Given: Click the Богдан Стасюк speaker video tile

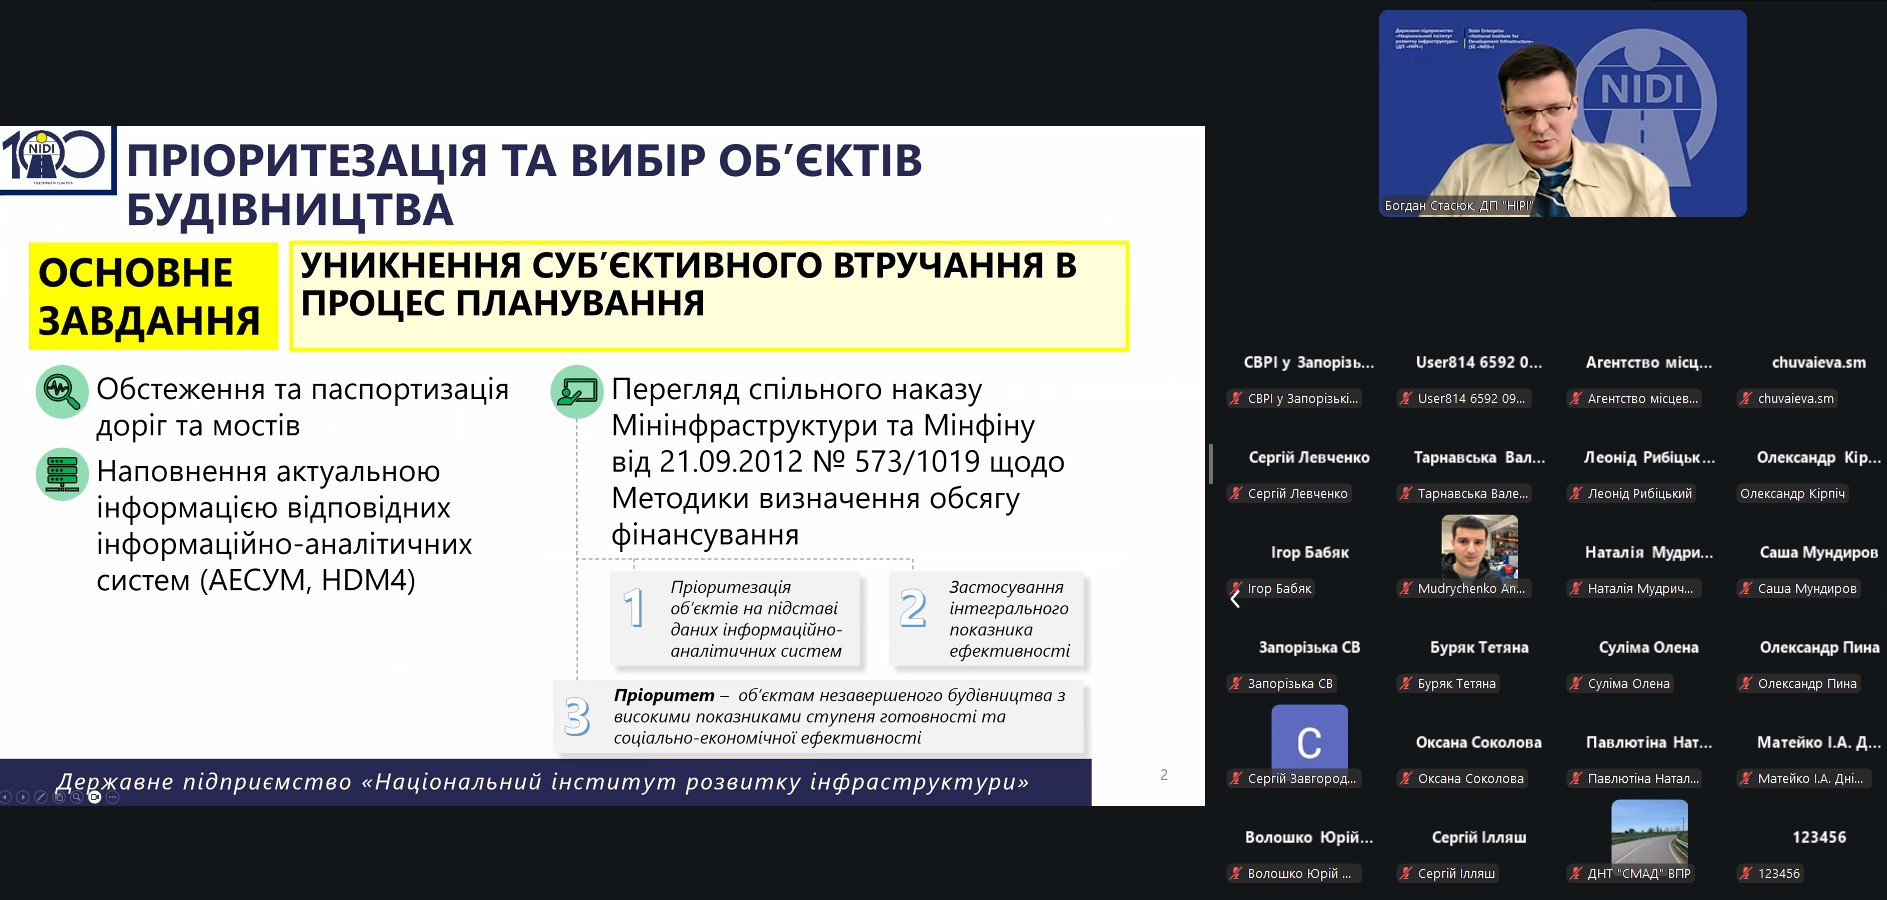Looking at the screenshot, I should pos(1562,113).
